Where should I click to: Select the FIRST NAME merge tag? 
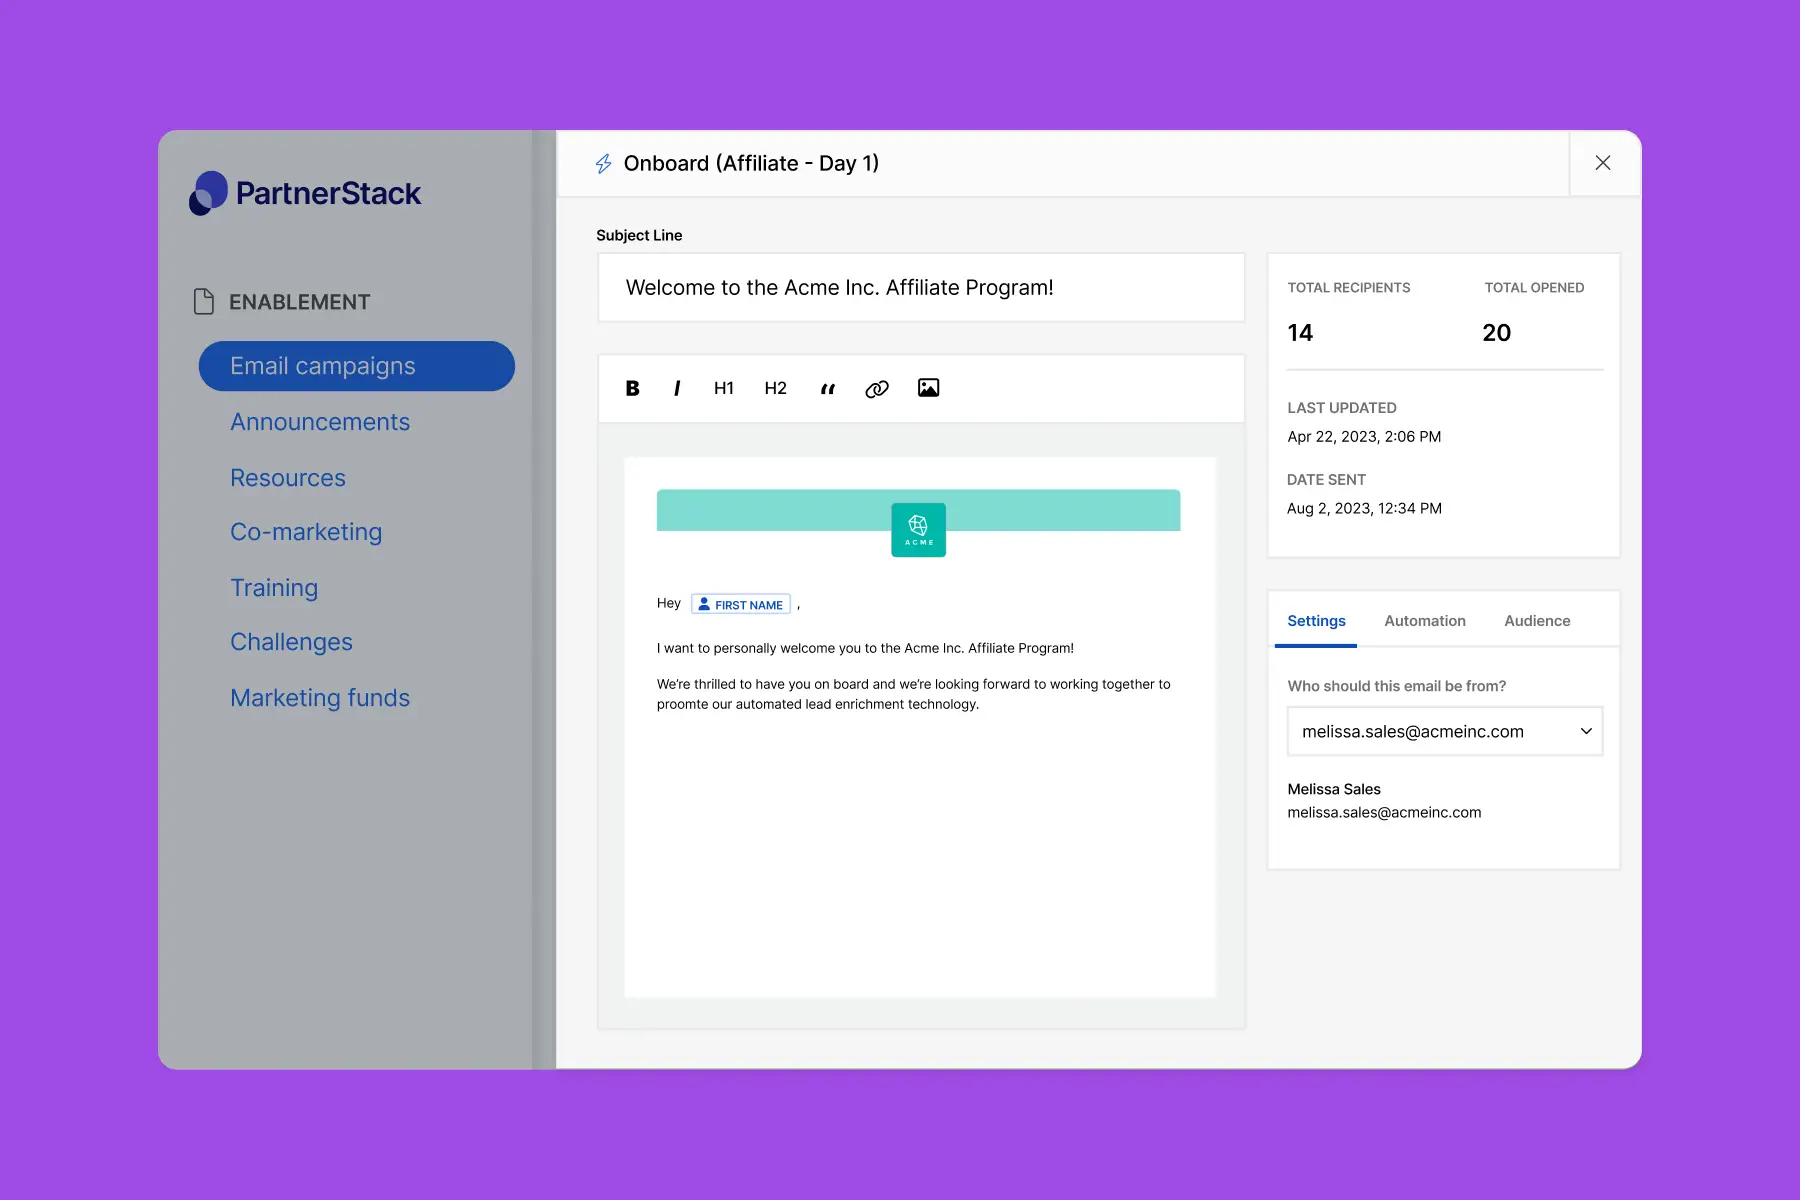pyautogui.click(x=741, y=604)
